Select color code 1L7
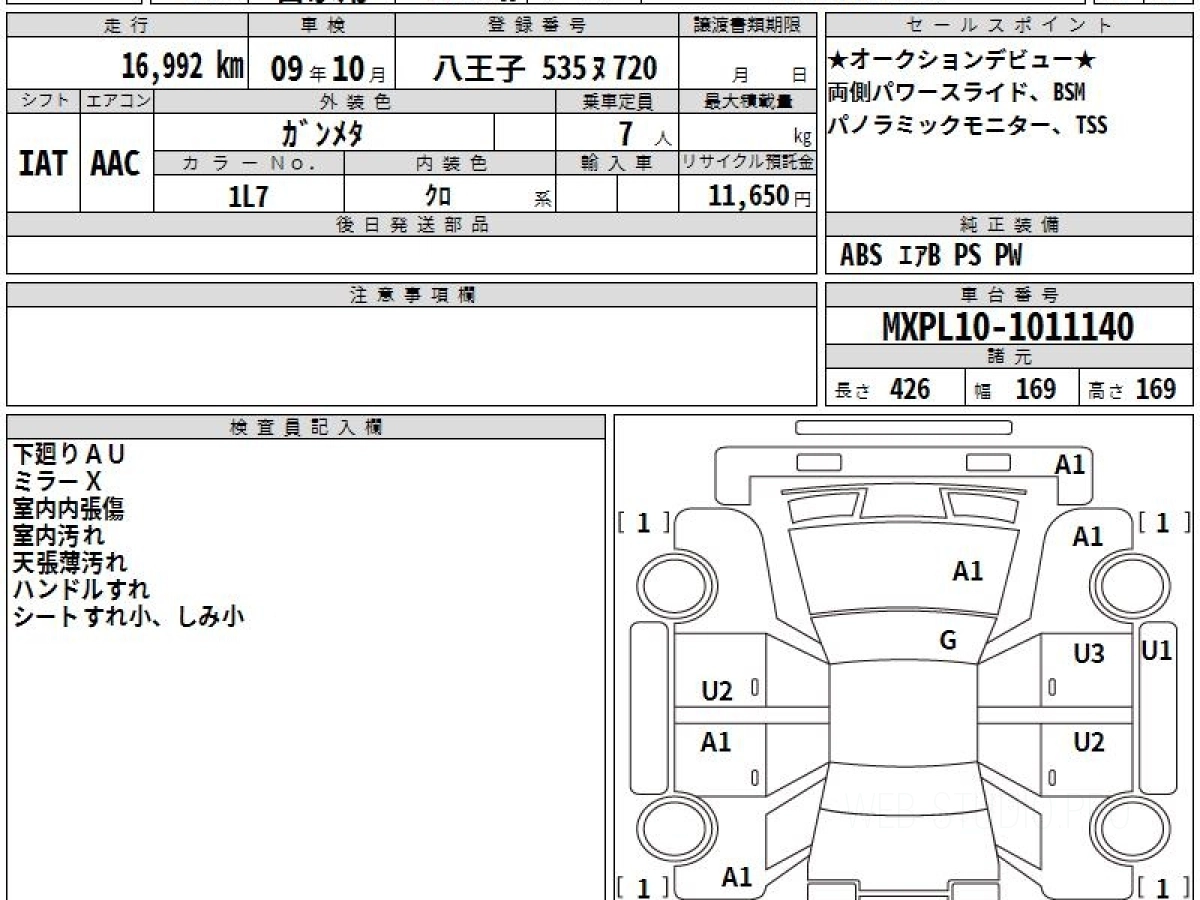This screenshot has width=1200, height=900. click(248, 196)
